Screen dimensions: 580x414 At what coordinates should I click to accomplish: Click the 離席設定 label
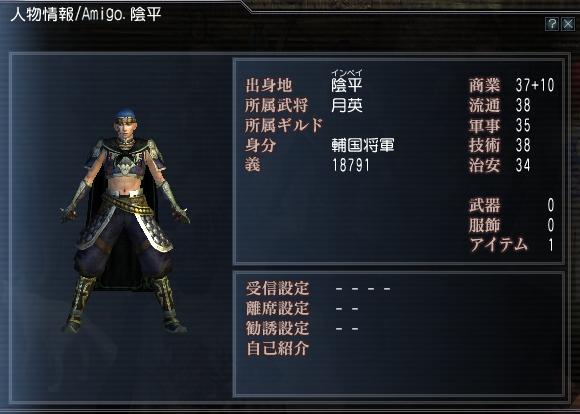point(277,308)
